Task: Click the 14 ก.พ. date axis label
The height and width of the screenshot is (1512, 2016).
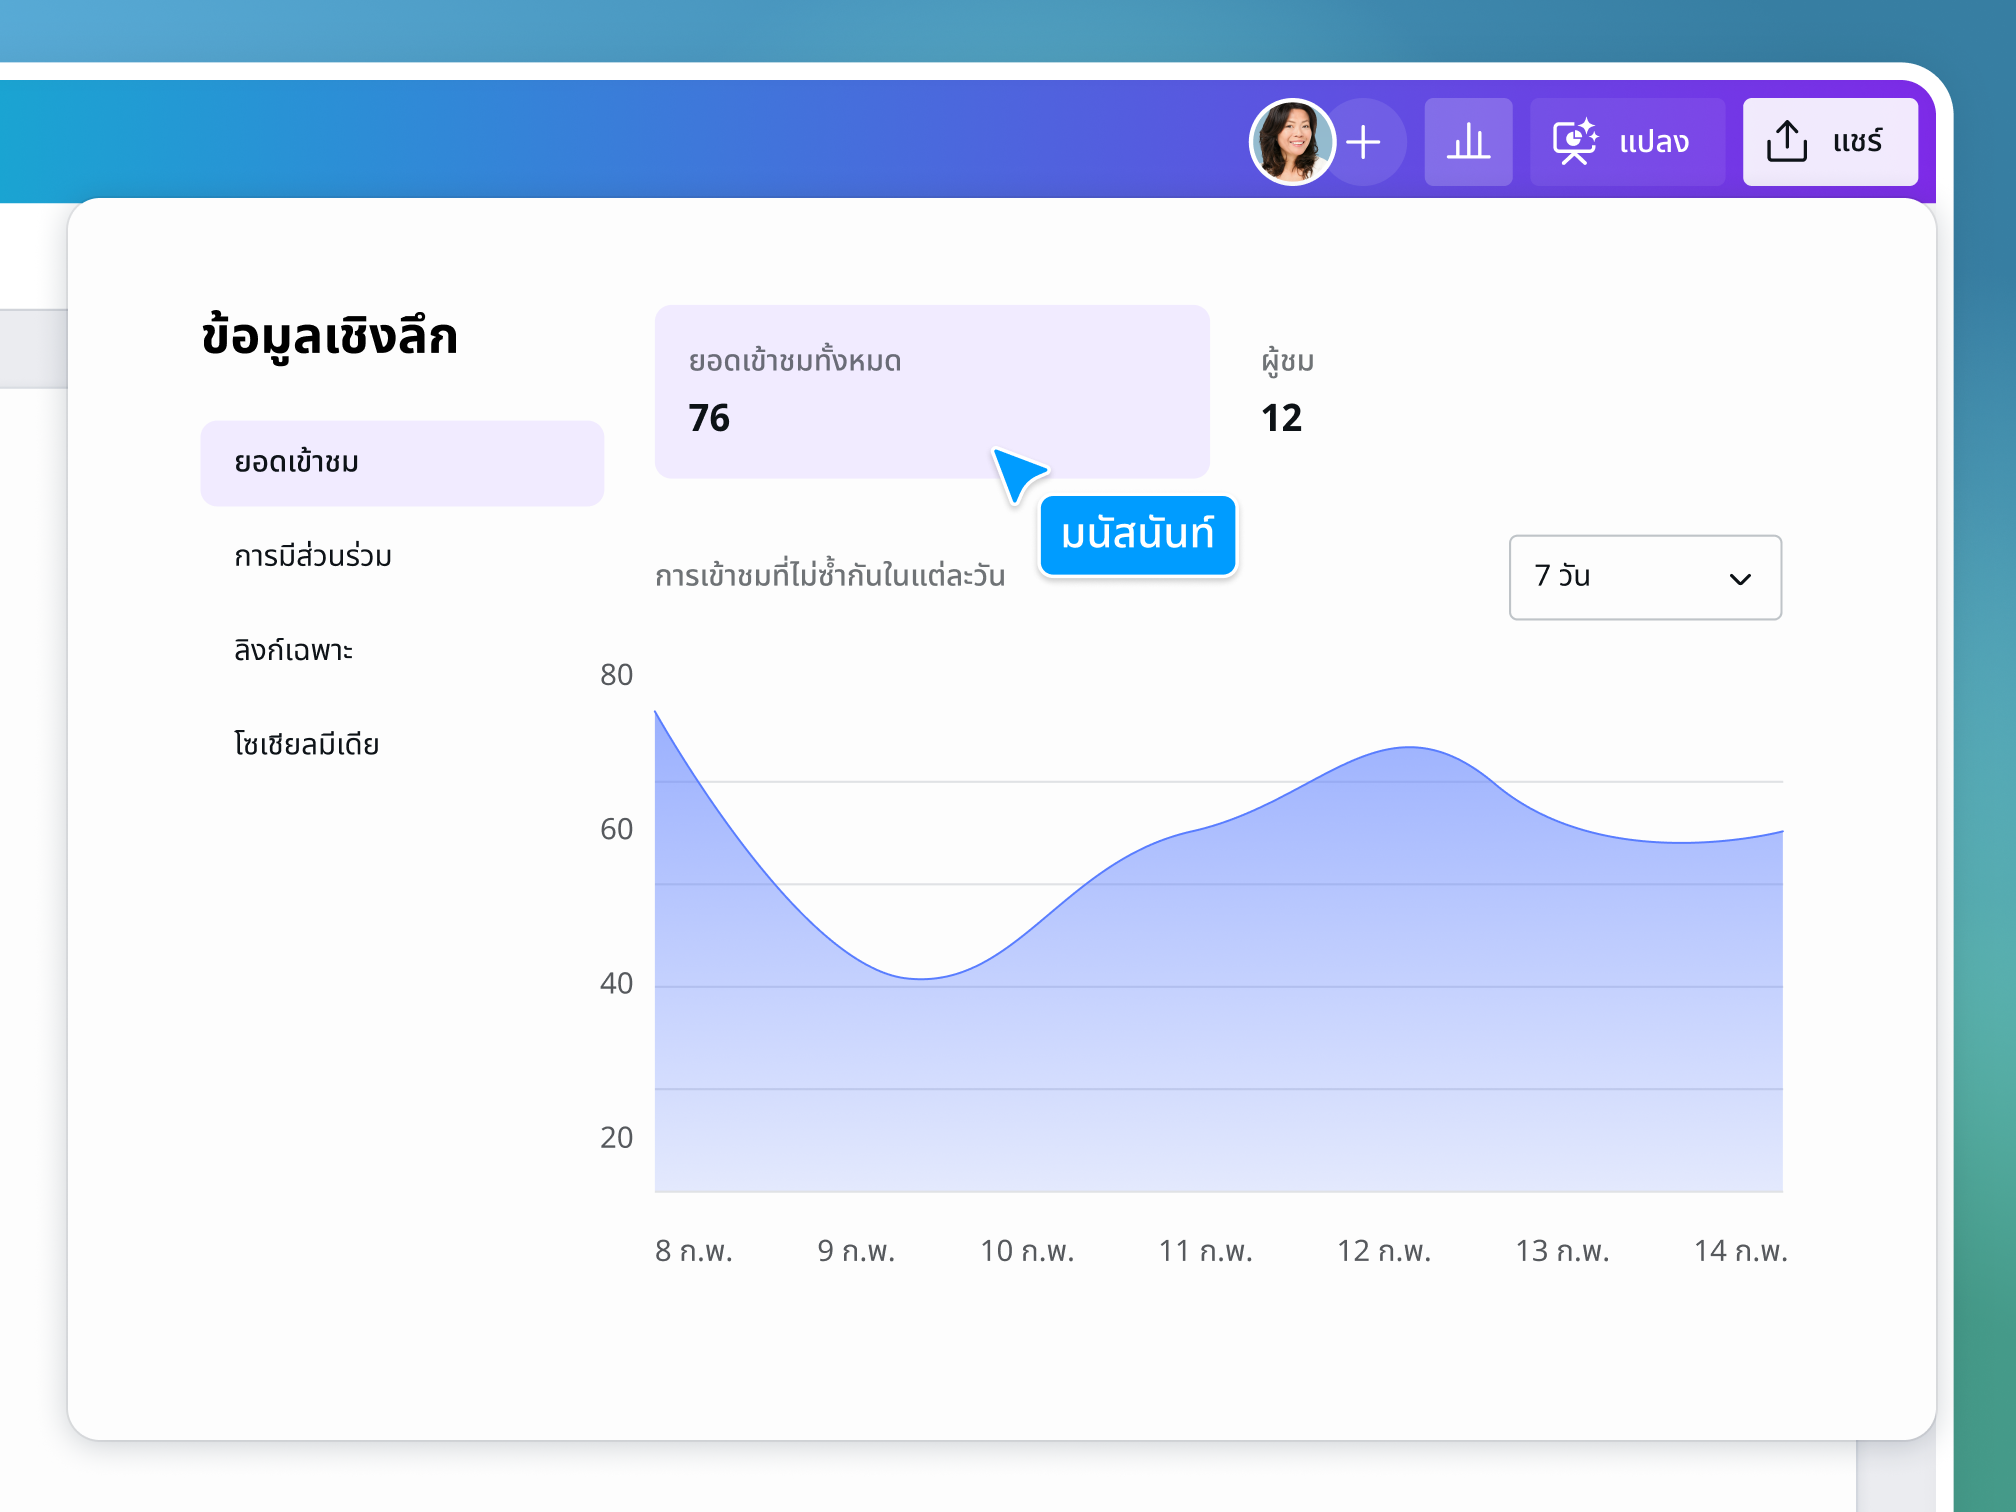Action: (1740, 1251)
